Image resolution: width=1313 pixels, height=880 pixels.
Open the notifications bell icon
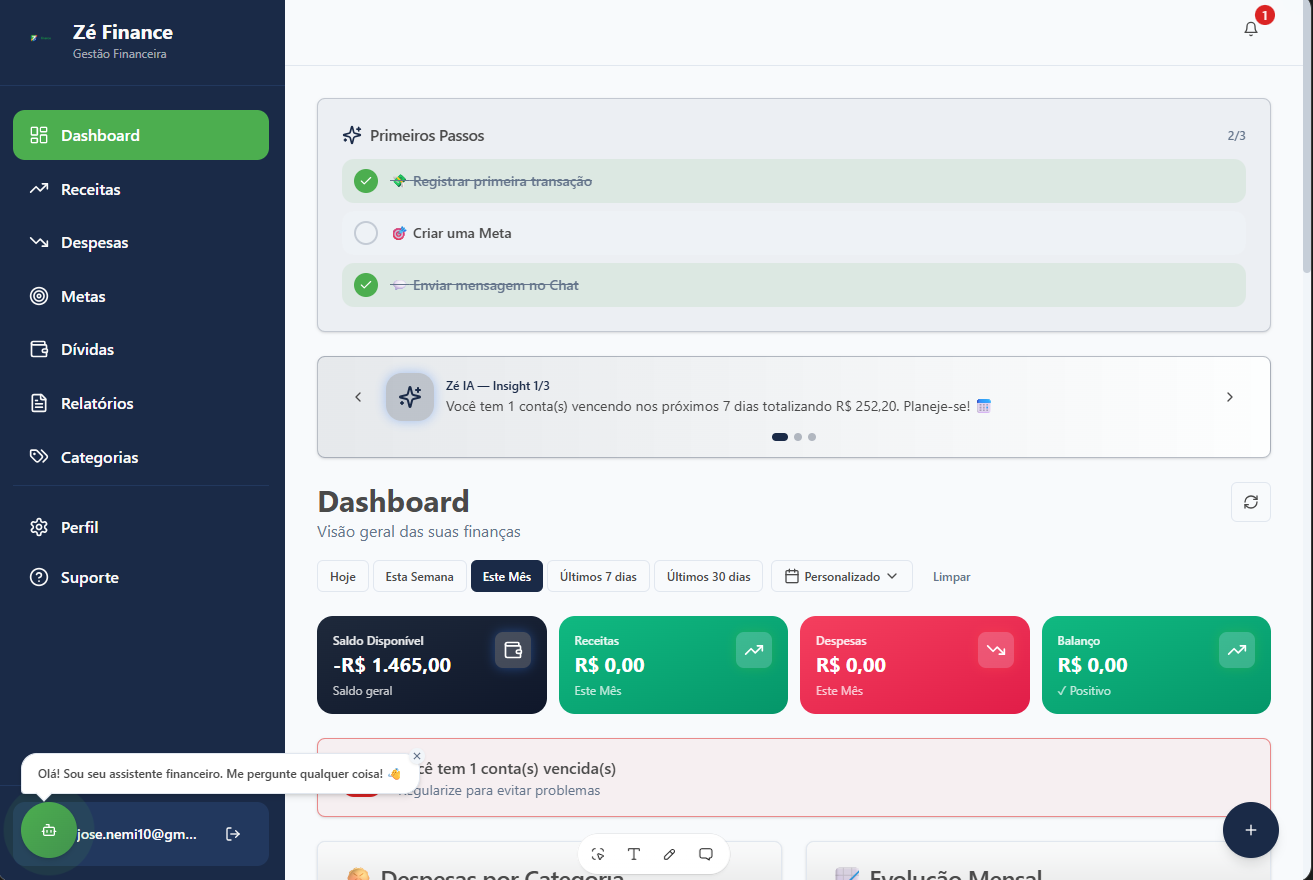click(x=1251, y=29)
